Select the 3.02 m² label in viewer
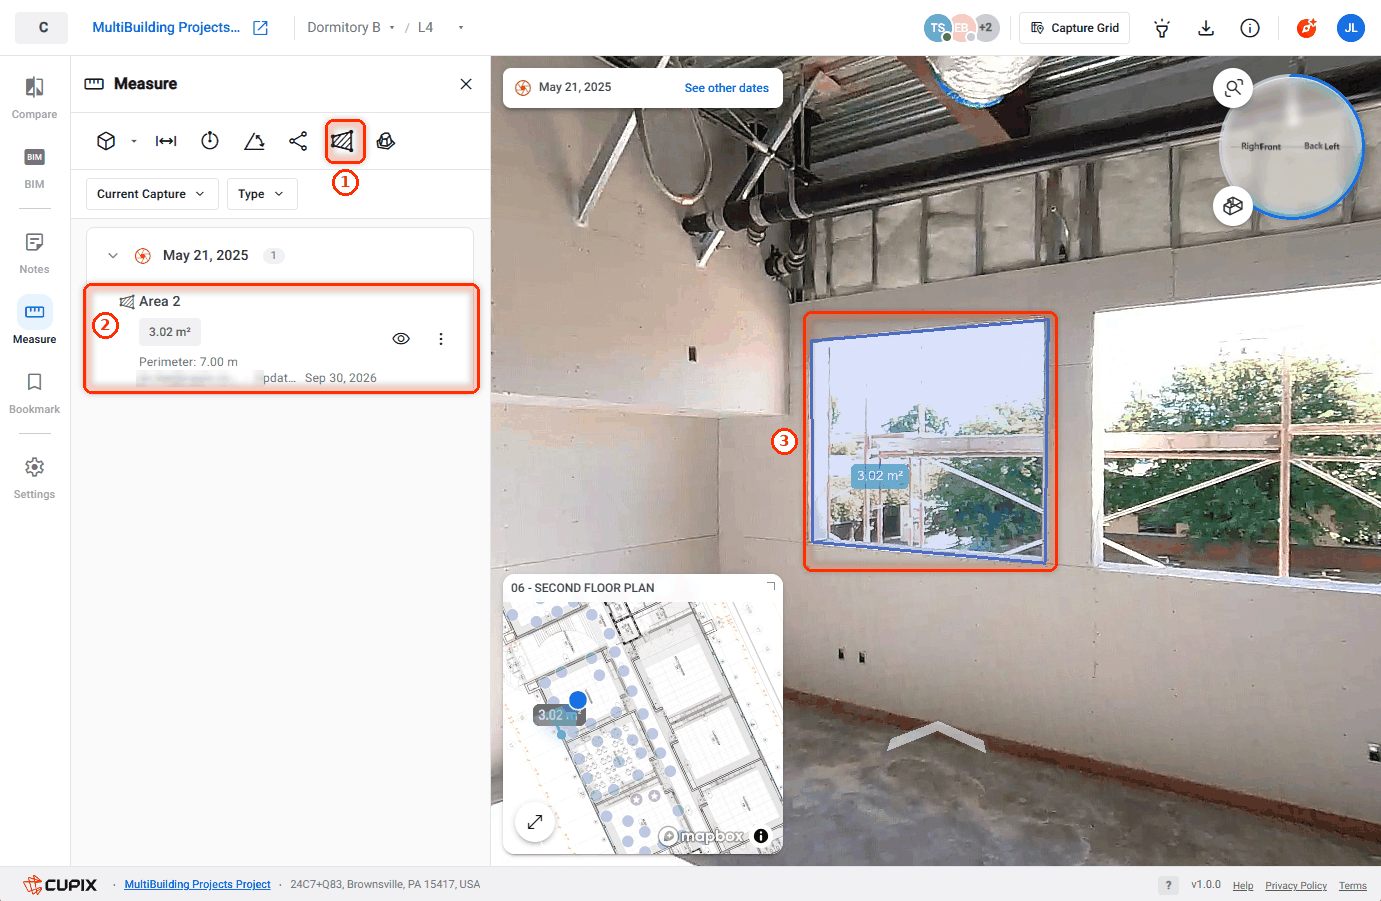This screenshot has width=1381, height=901. [880, 476]
